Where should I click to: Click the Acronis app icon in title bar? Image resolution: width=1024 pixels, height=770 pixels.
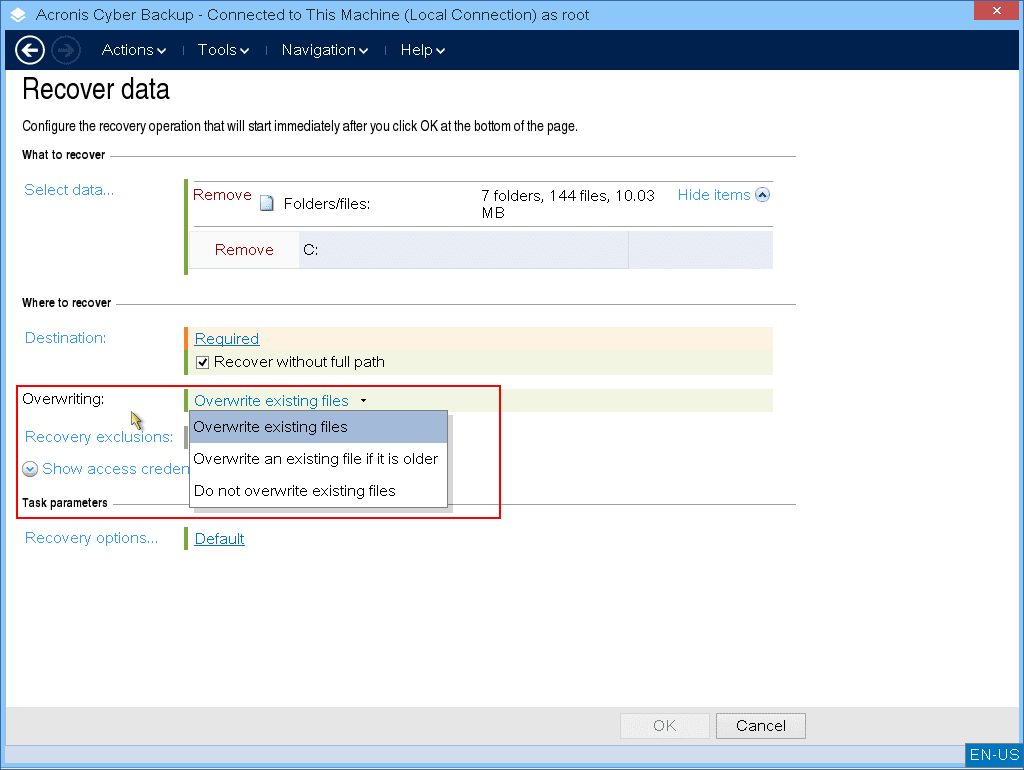click(x=18, y=15)
